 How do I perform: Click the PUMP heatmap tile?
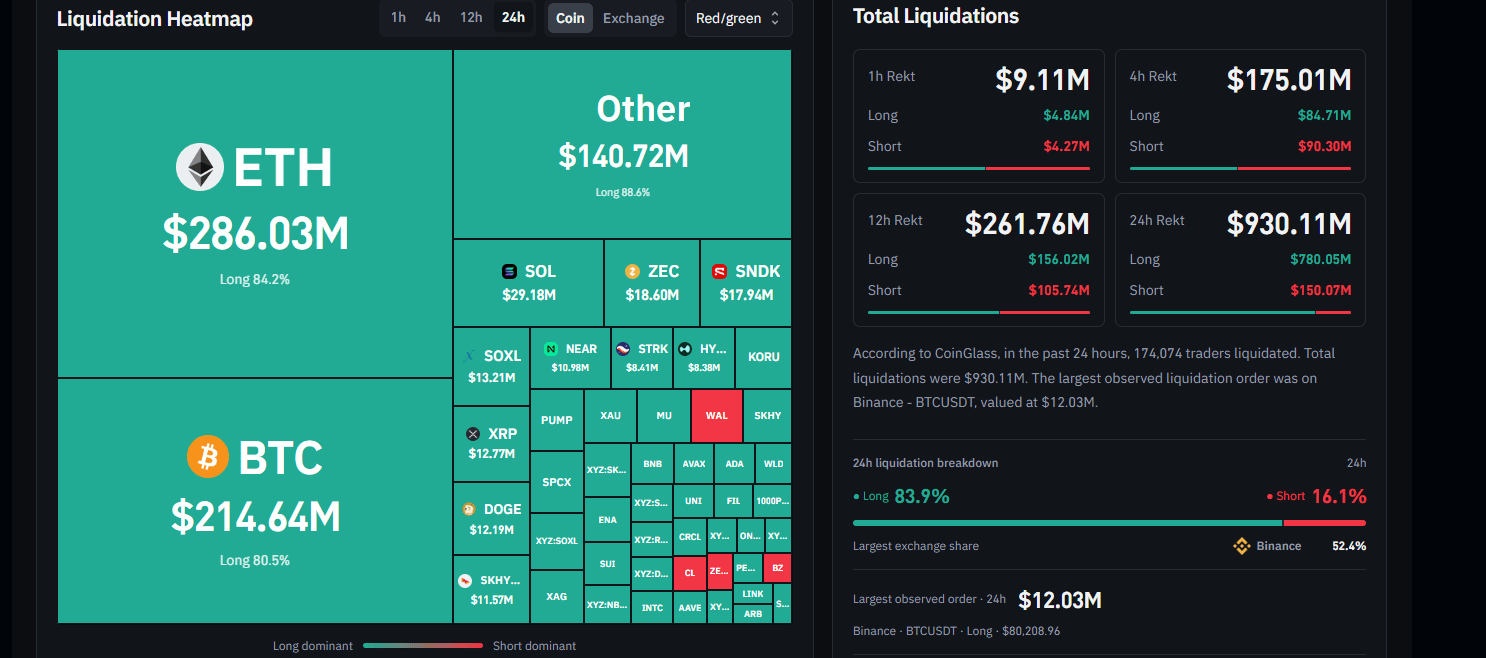tap(557, 420)
